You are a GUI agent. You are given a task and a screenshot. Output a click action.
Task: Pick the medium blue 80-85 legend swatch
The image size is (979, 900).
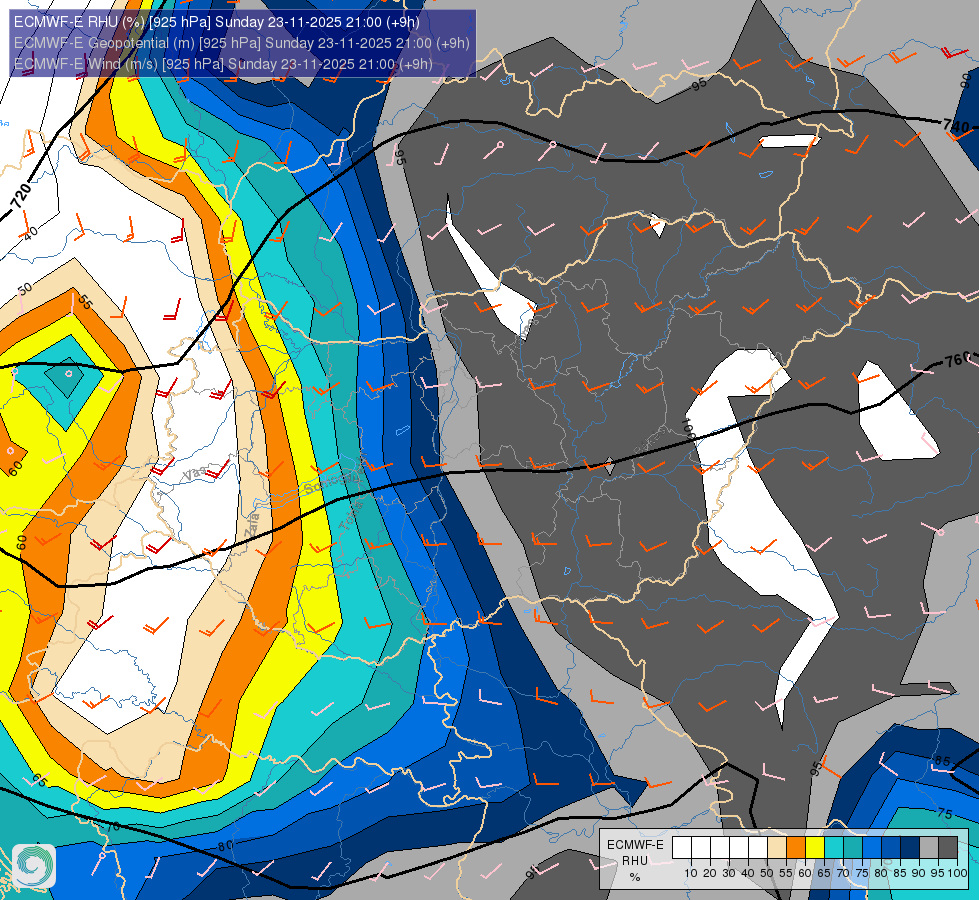[890, 848]
